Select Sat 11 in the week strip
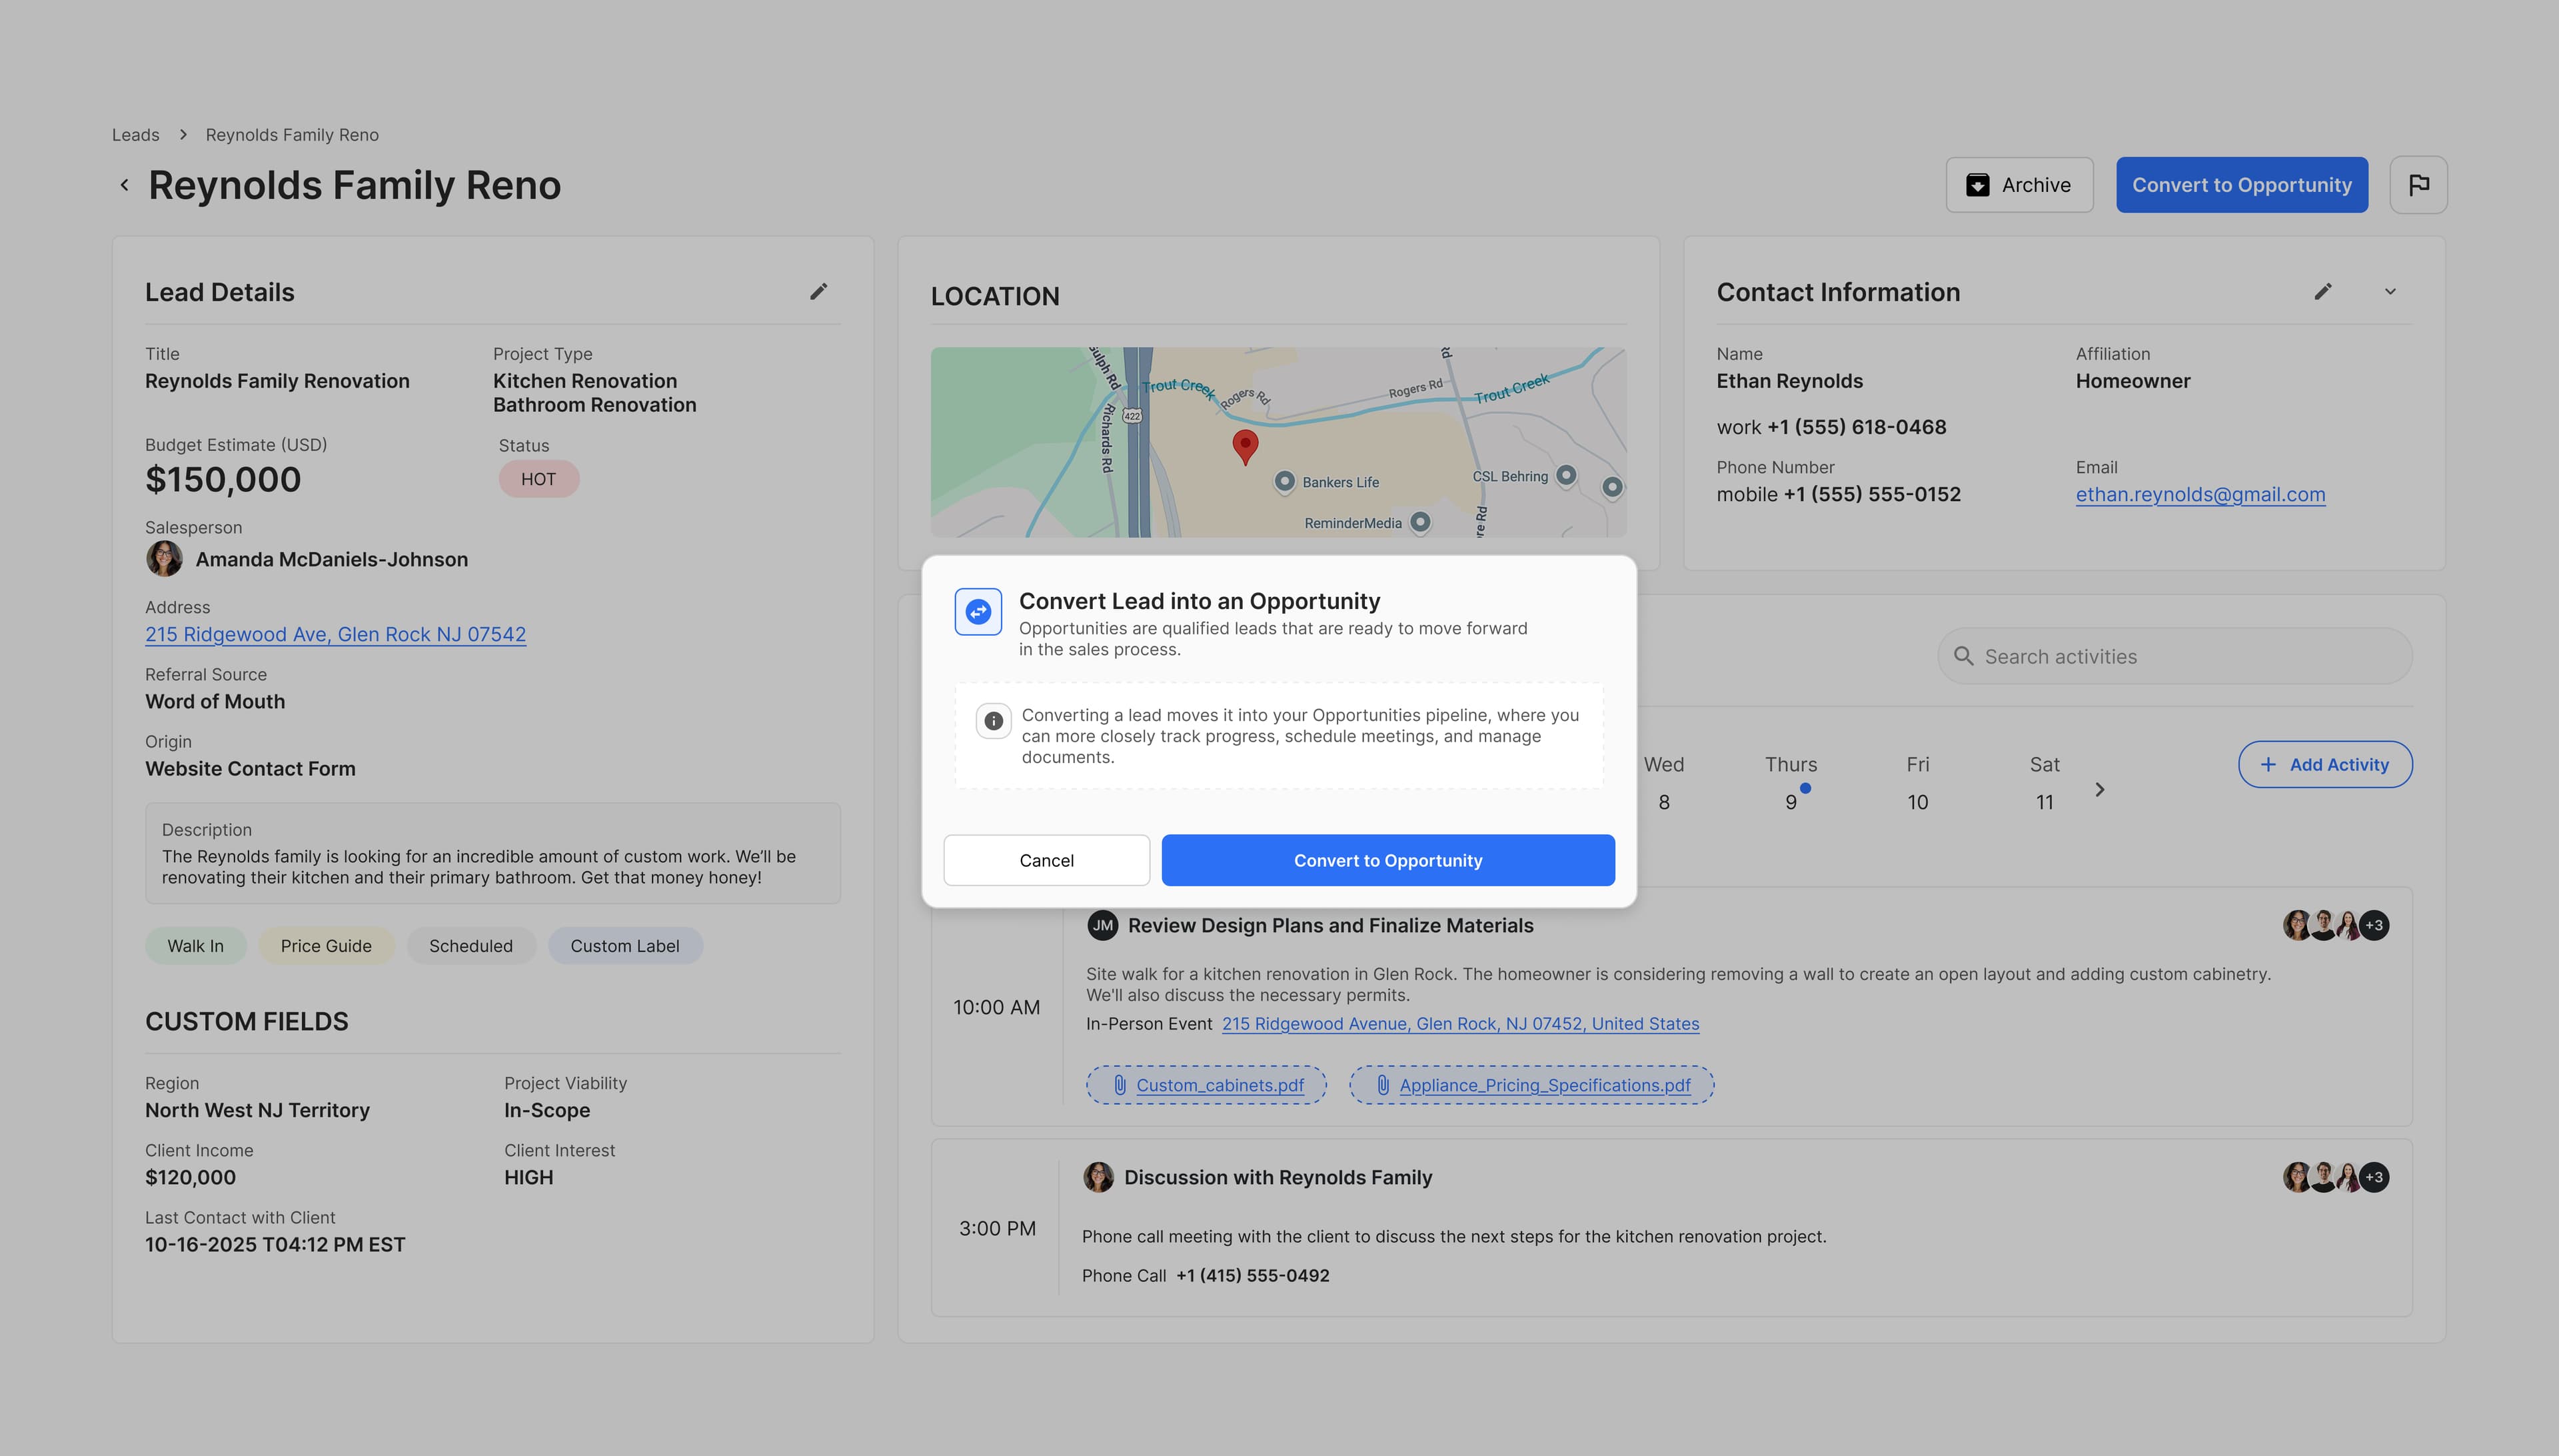Image resolution: width=2559 pixels, height=1456 pixels. [2044, 783]
